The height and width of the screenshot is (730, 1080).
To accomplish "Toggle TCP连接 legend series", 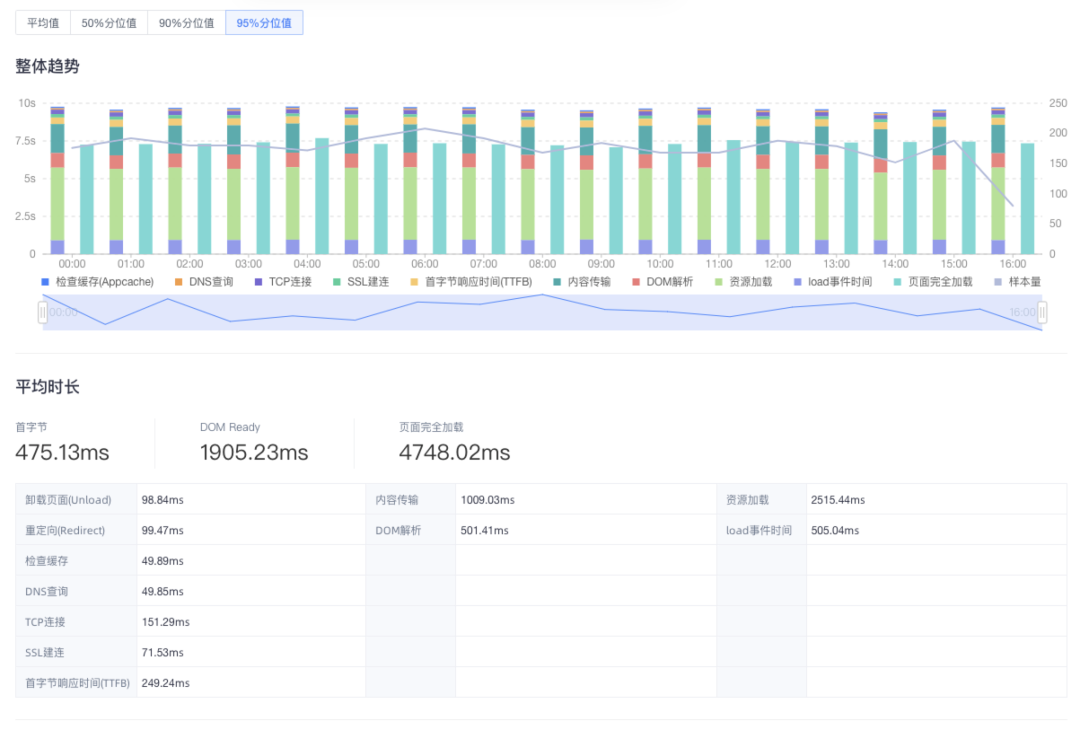I will (x=283, y=282).
